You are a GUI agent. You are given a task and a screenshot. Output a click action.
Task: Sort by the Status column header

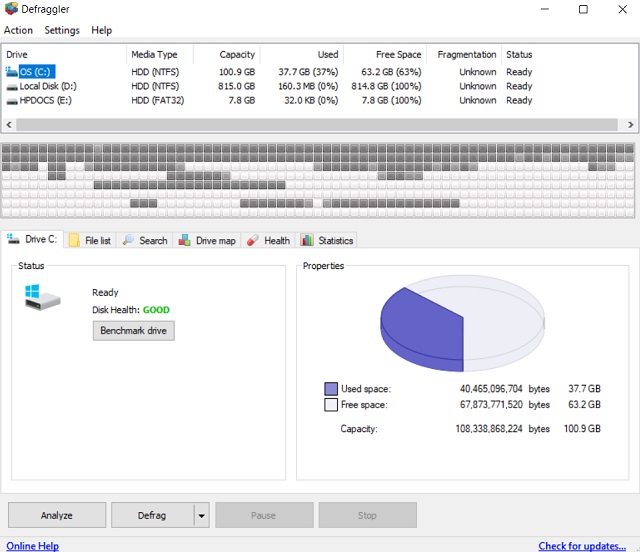coord(519,55)
